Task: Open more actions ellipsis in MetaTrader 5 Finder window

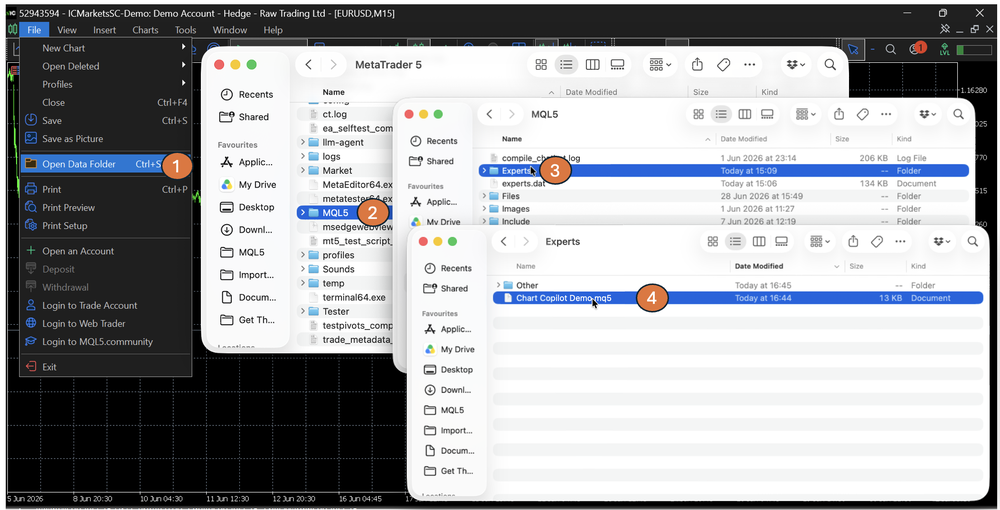Action: [x=749, y=64]
